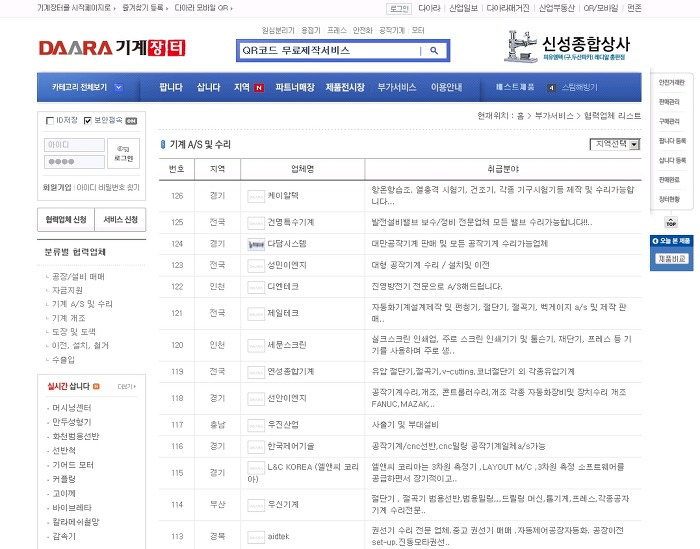Click the orange icon beside 실시간 삽니다

(96, 387)
